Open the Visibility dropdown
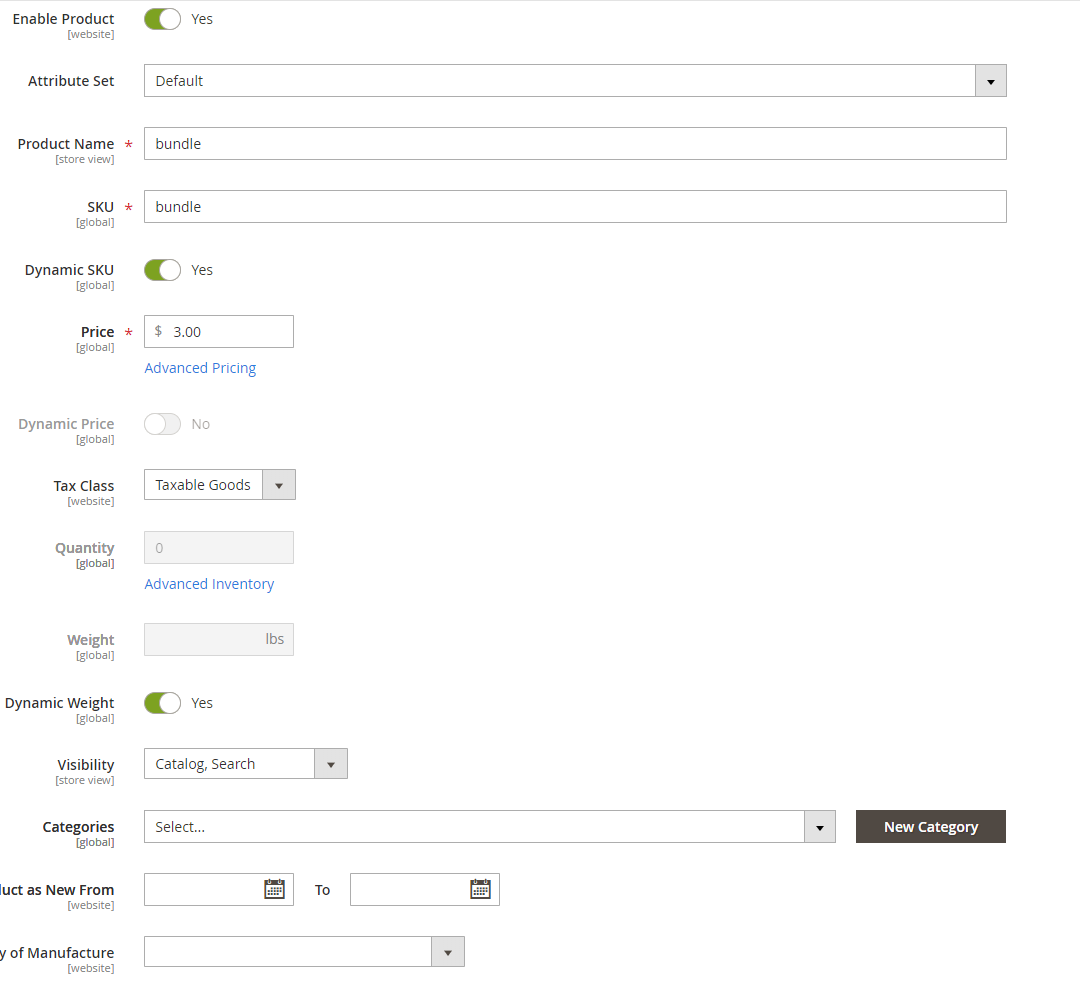Image resolution: width=1080 pixels, height=1001 pixels. 246,764
